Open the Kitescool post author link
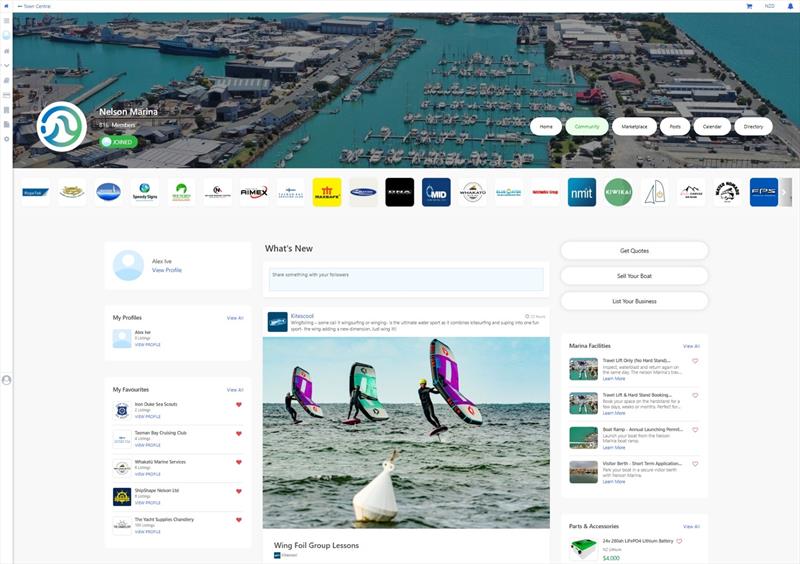800x564 pixels. coord(302,316)
